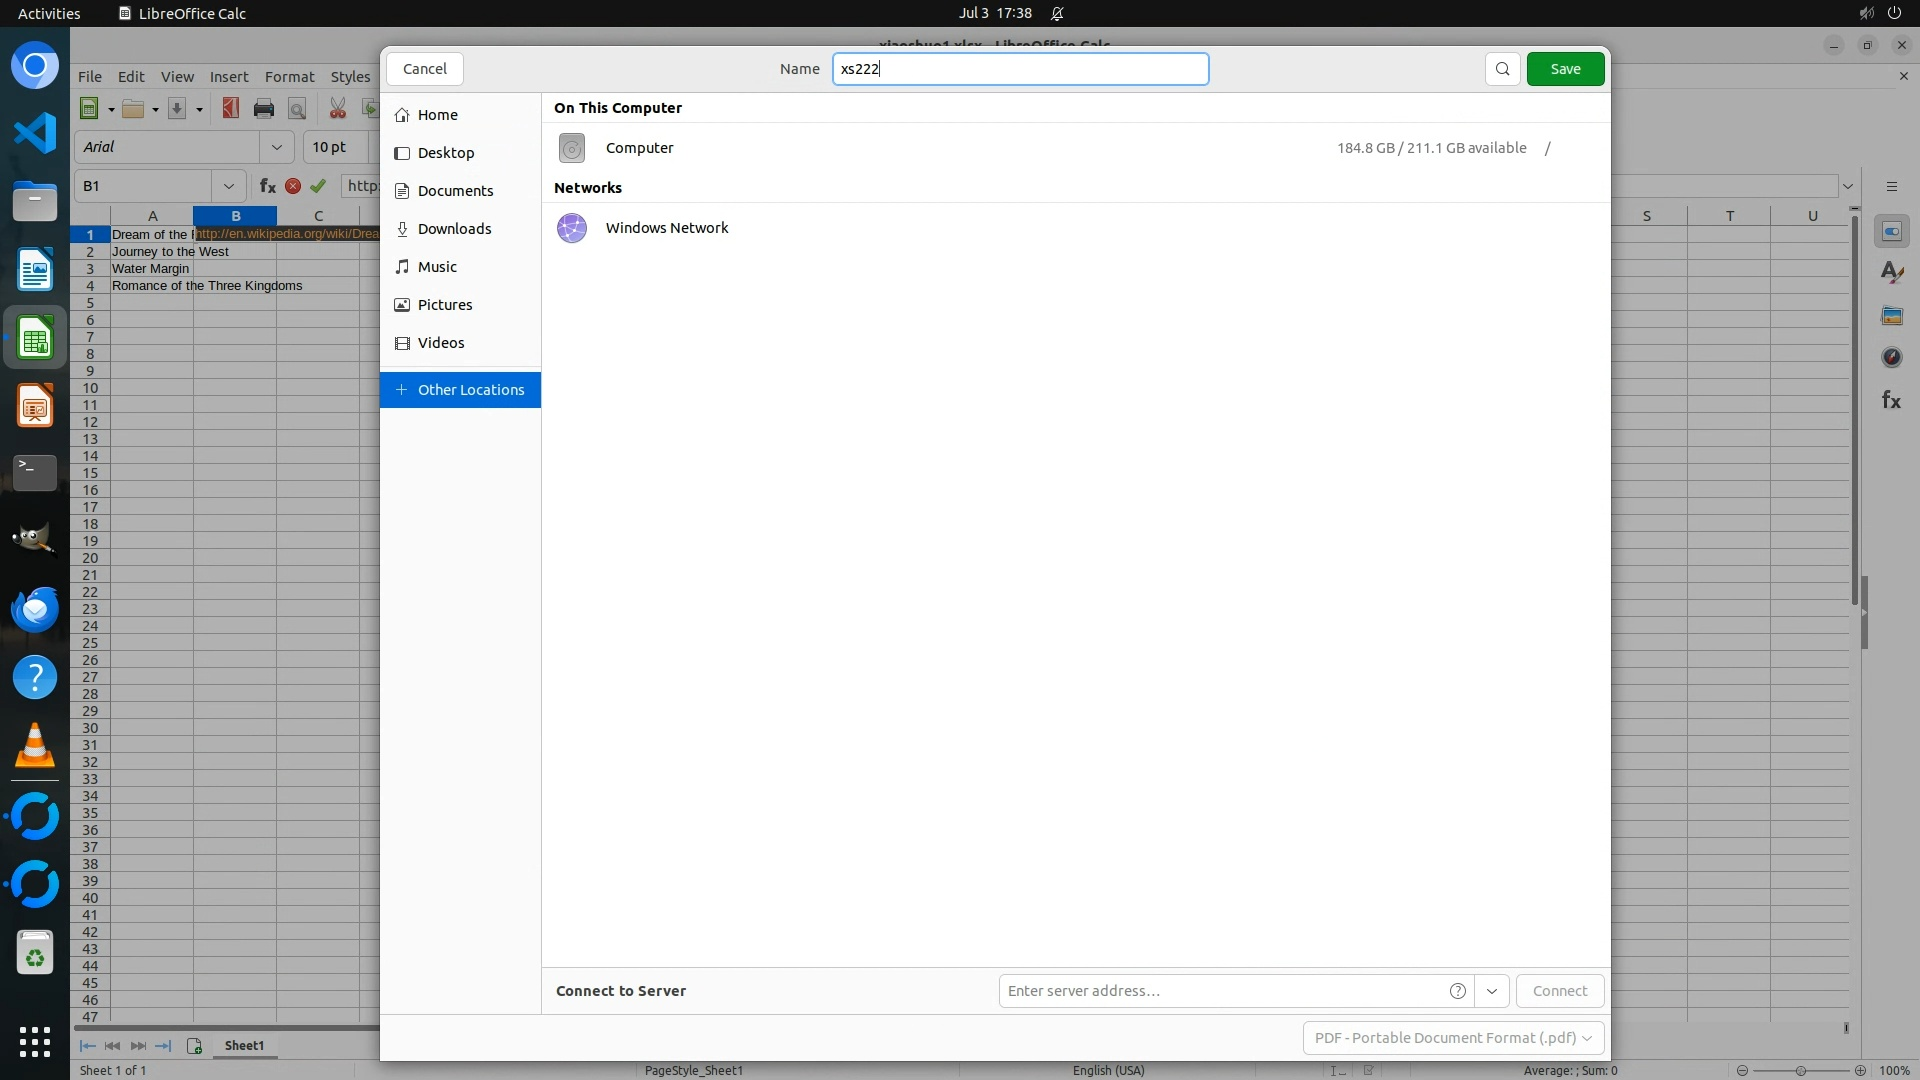The image size is (1920, 1080).
Task: Click the Function Wizard icon
Action: [x=267, y=186]
